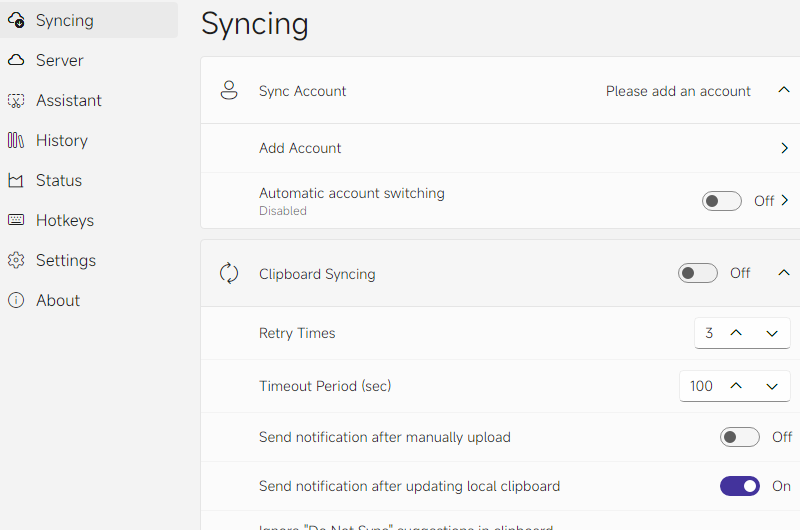
Task: Navigate to Hotkeys
Action: click(89, 220)
